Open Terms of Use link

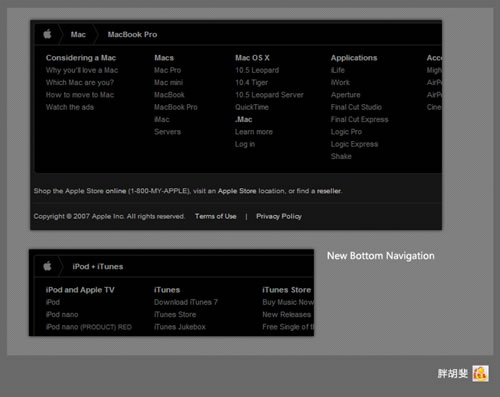216,216
